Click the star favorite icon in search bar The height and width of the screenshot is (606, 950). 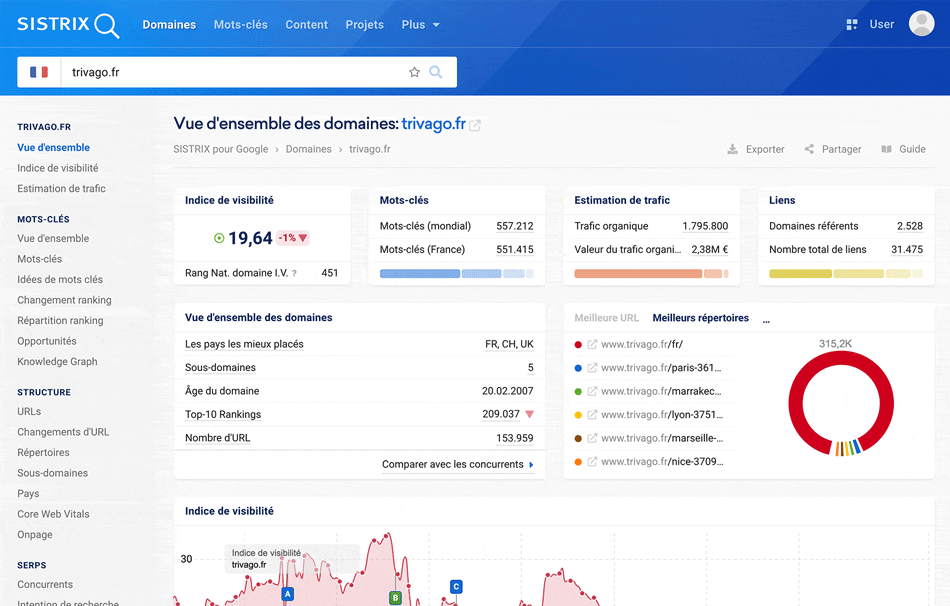pyautogui.click(x=414, y=72)
